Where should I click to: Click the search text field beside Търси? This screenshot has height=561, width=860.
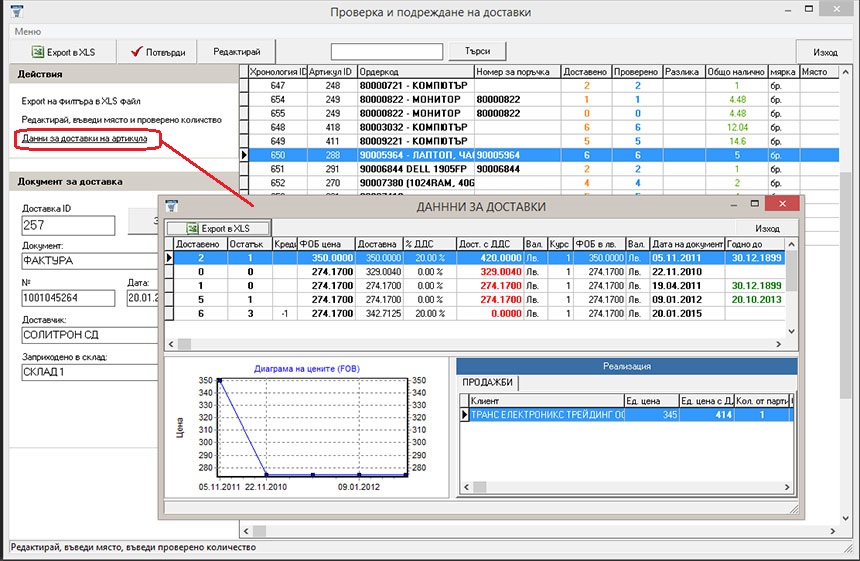(387, 52)
